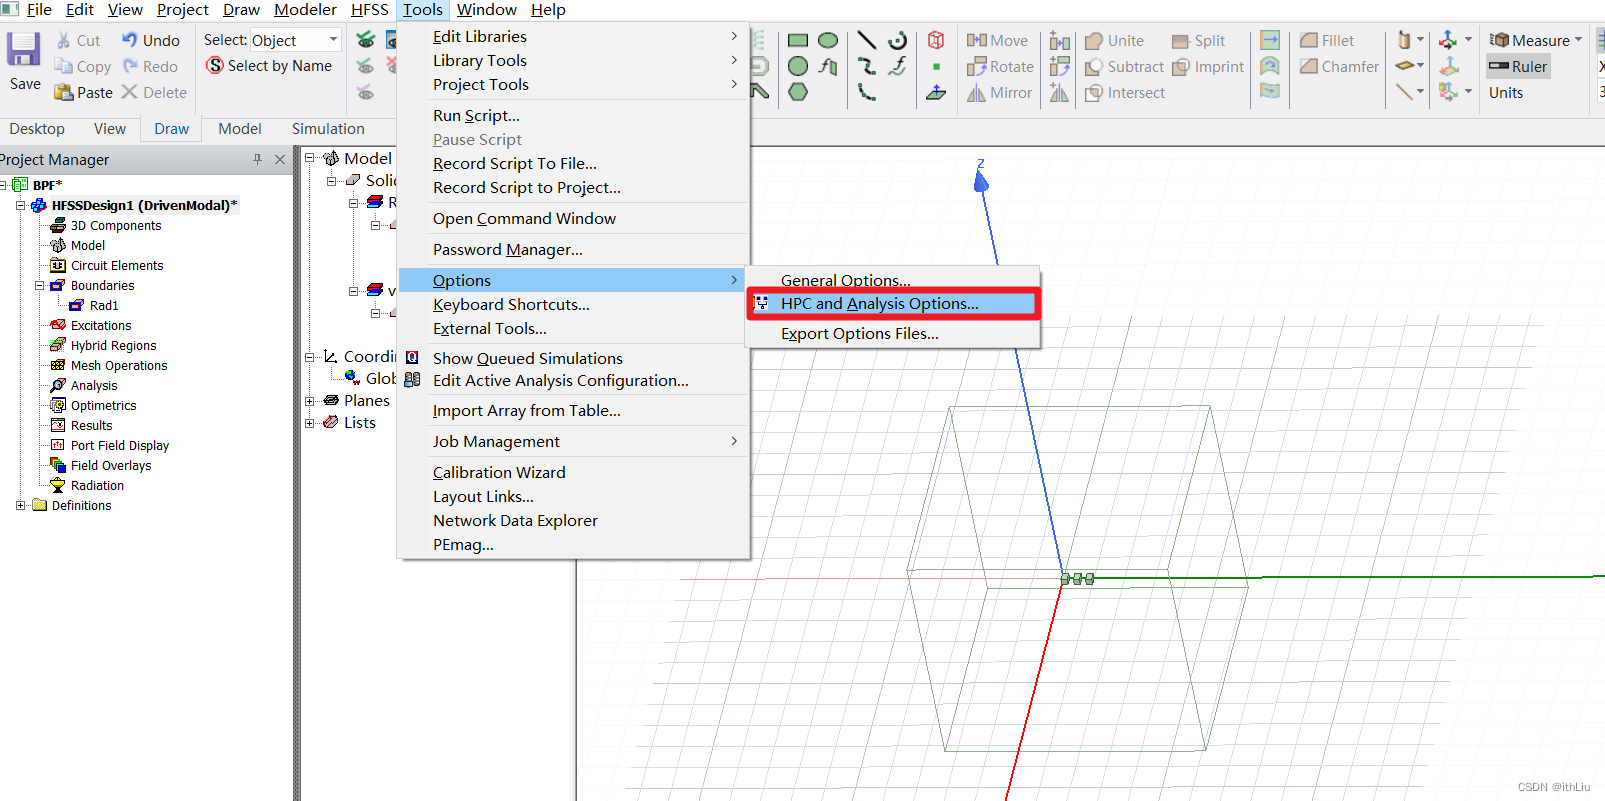Image resolution: width=1605 pixels, height=801 pixels.
Task: Click Select by Name
Action: click(269, 65)
